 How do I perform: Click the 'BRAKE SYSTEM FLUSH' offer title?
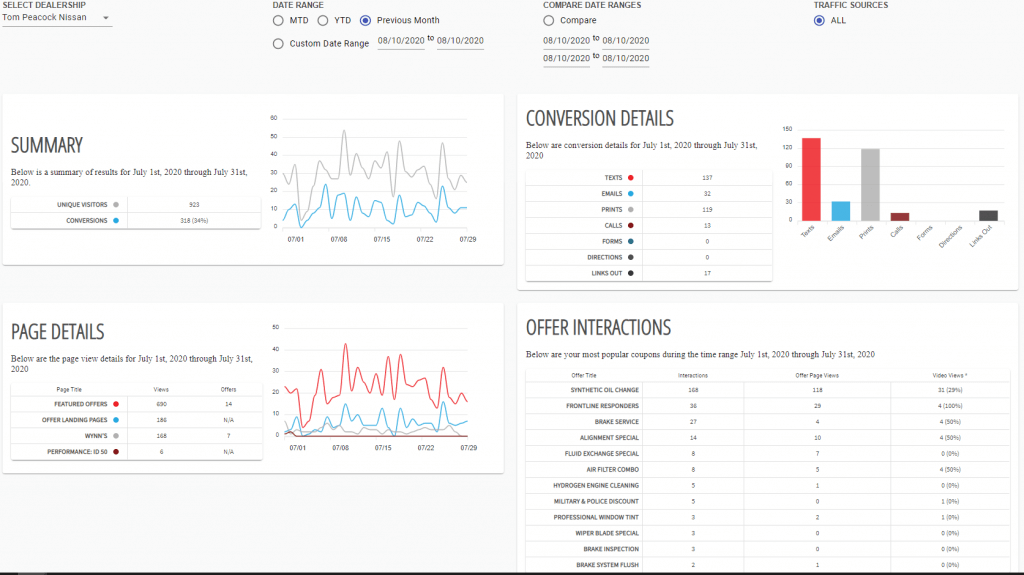[607, 565]
